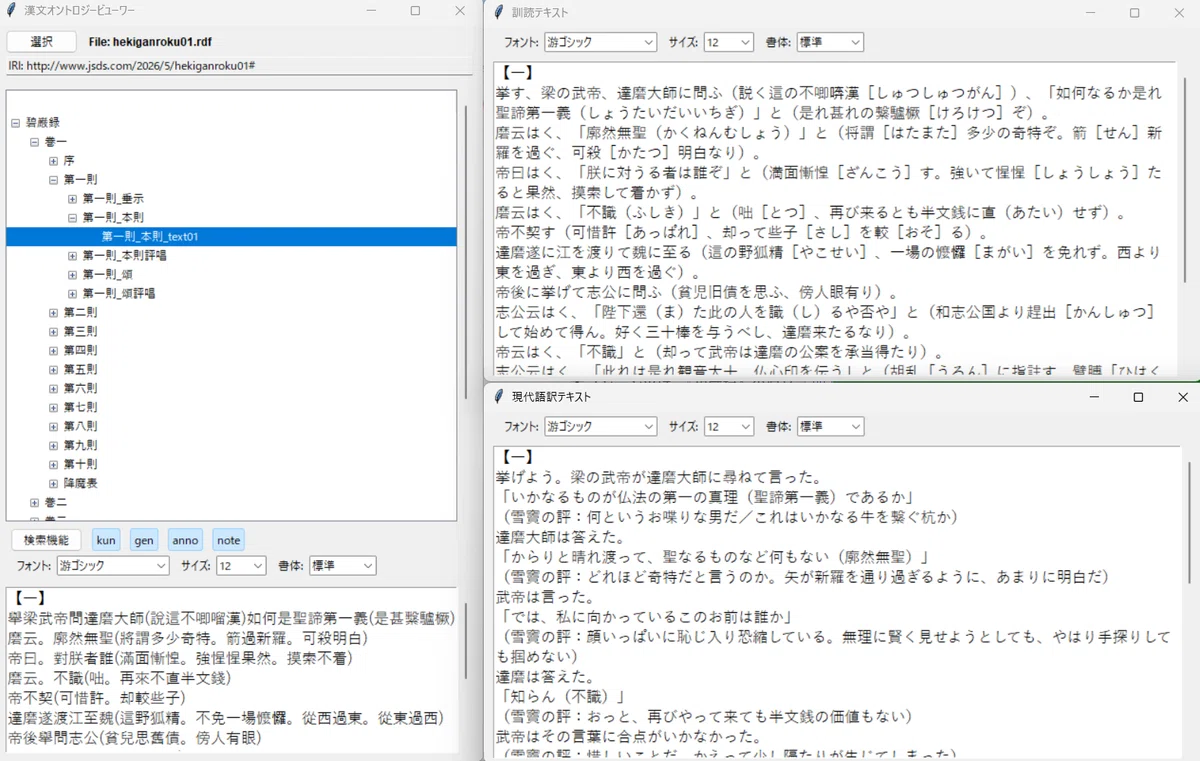Screen dimensions: 1200x761
Task: Click inside the 現代語訳テキスト text area
Action: (x=838, y=603)
